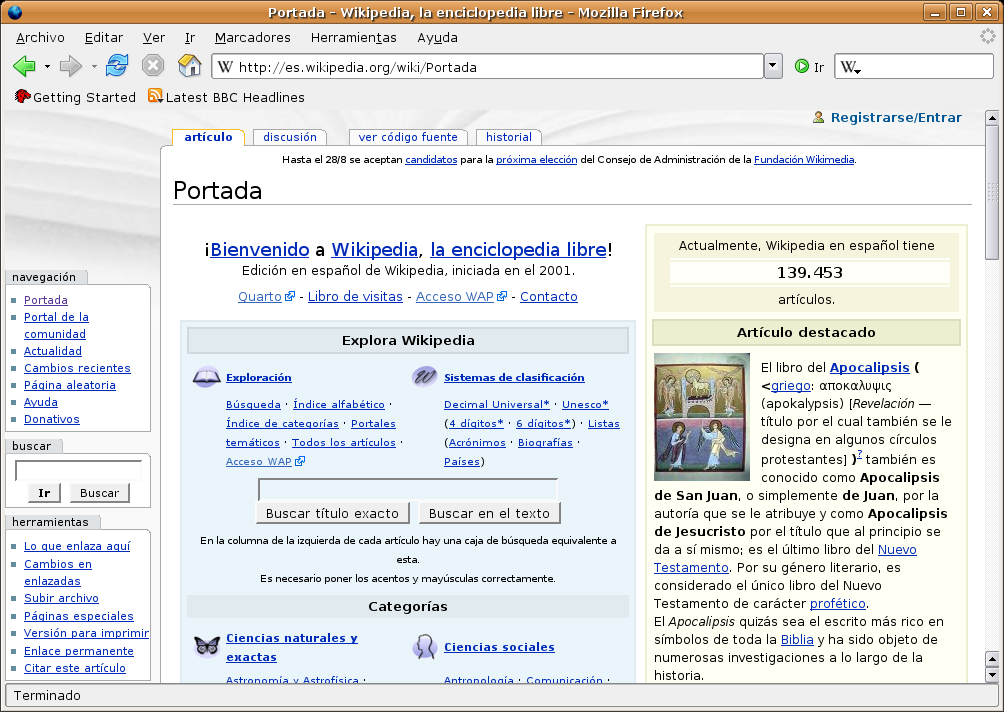Open the Libro de visitas link

coord(355,296)
